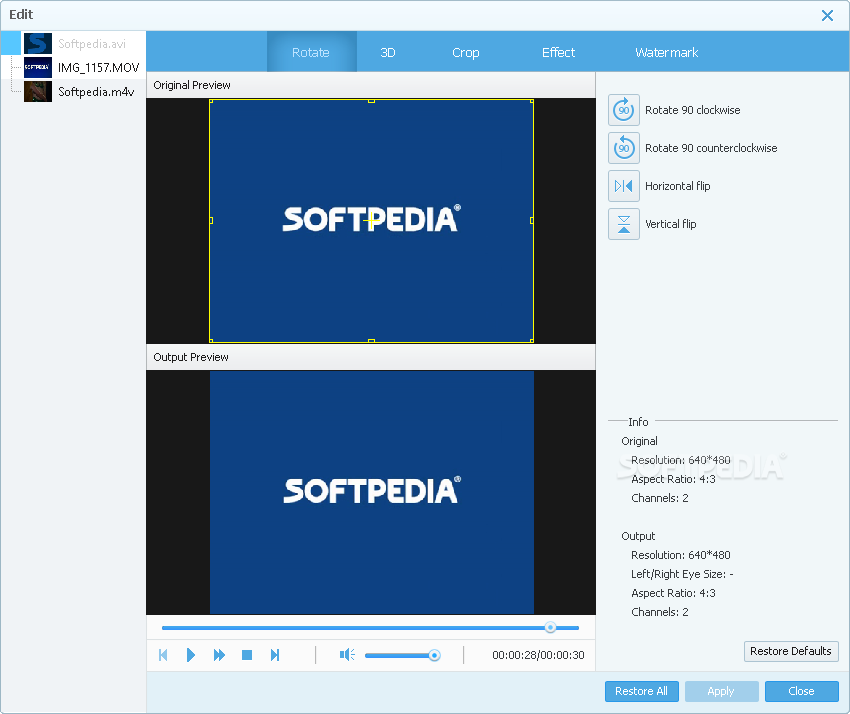Image resolution: width=850 pixels, height=714 pixels.
Task: Click the Softpedia.m4v thumbnail
Action: pyautogui.click(x=38, y=91)
